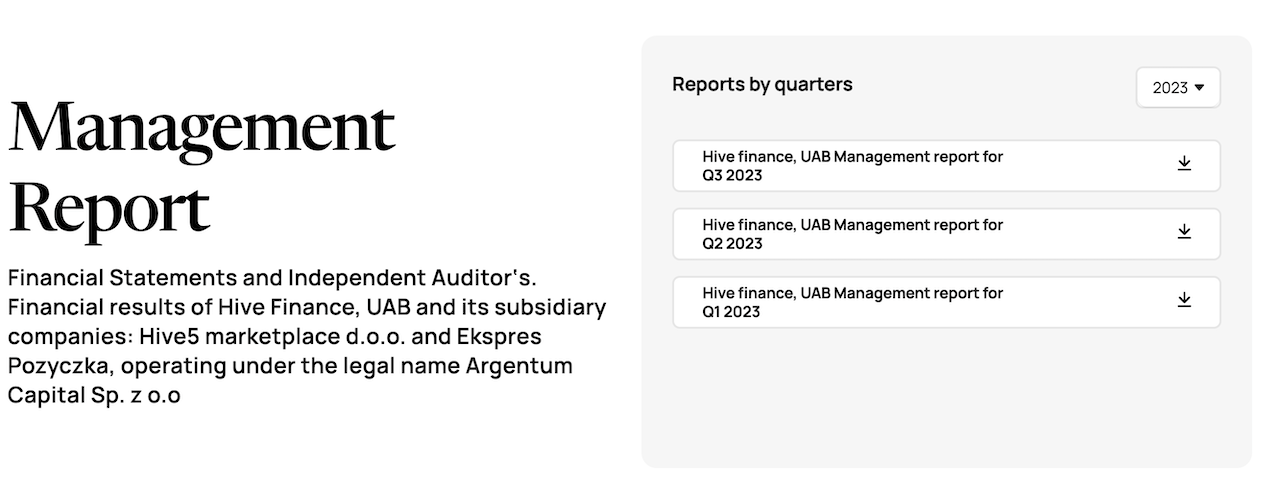1280x495 pixels.
Task: Click the triangle arrow beside 2023
Action: (1199, 88)
